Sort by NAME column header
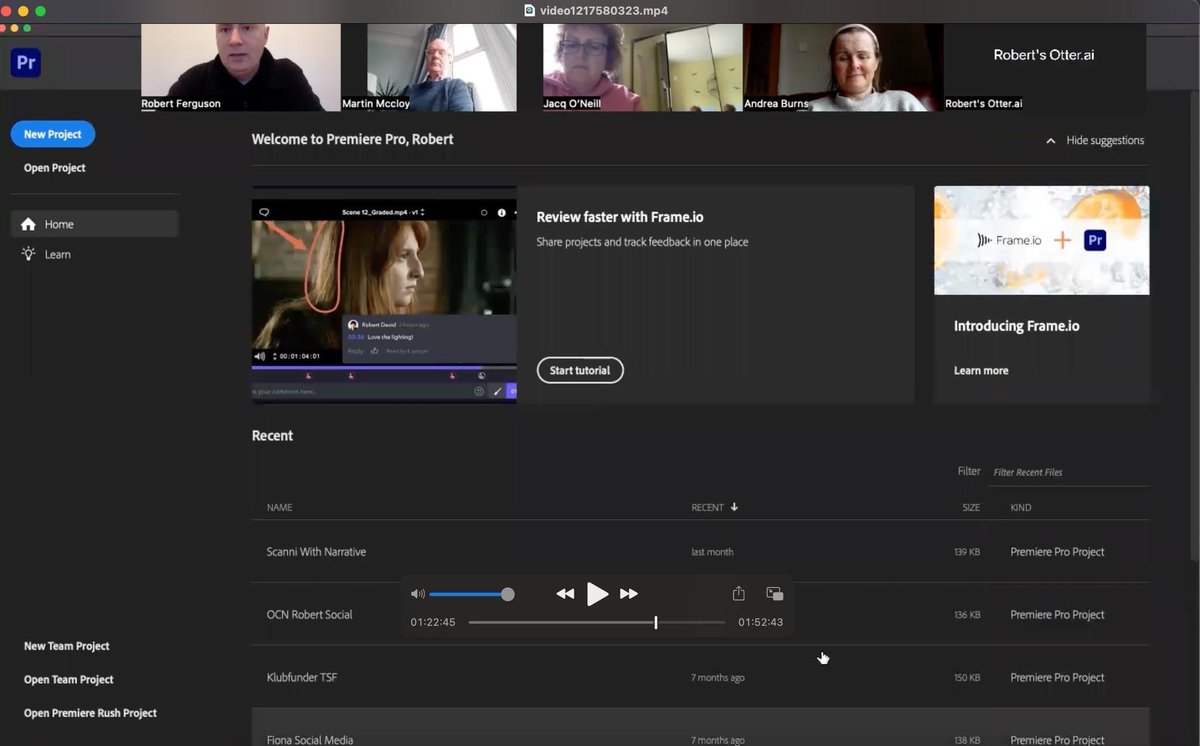Image resolution: width=1200 pixels, height=746 pixels. click(x=280, y=507)
